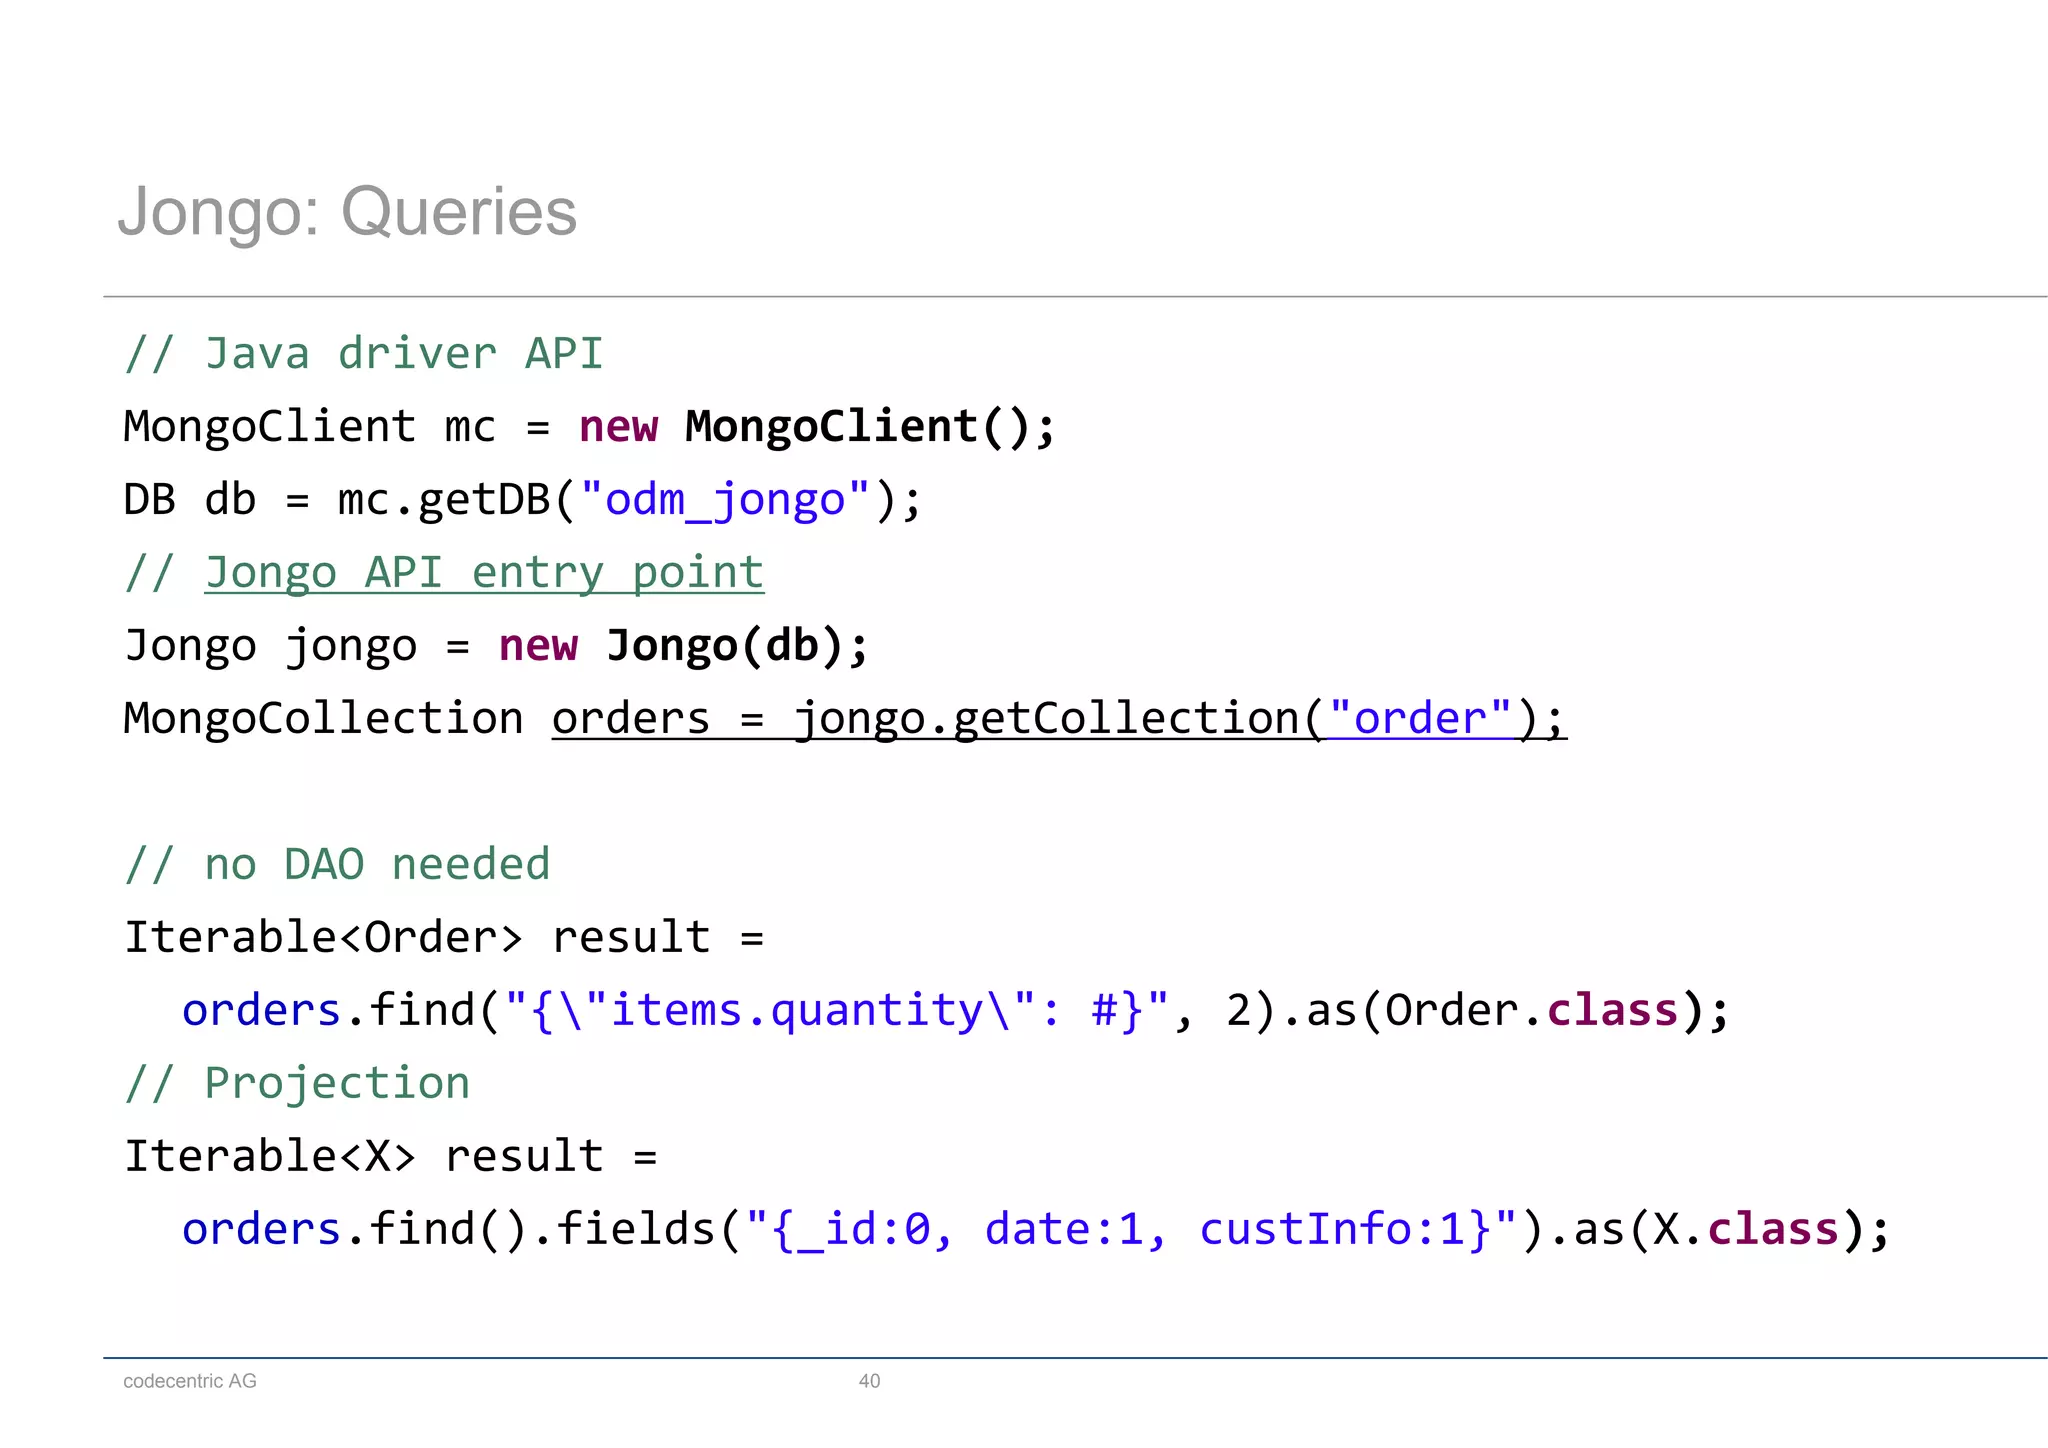Click the query string with 'items.quantity'
The width and height of the screenshot is (2048, 1448).
pyautogui.click(x=837, y=1011)
